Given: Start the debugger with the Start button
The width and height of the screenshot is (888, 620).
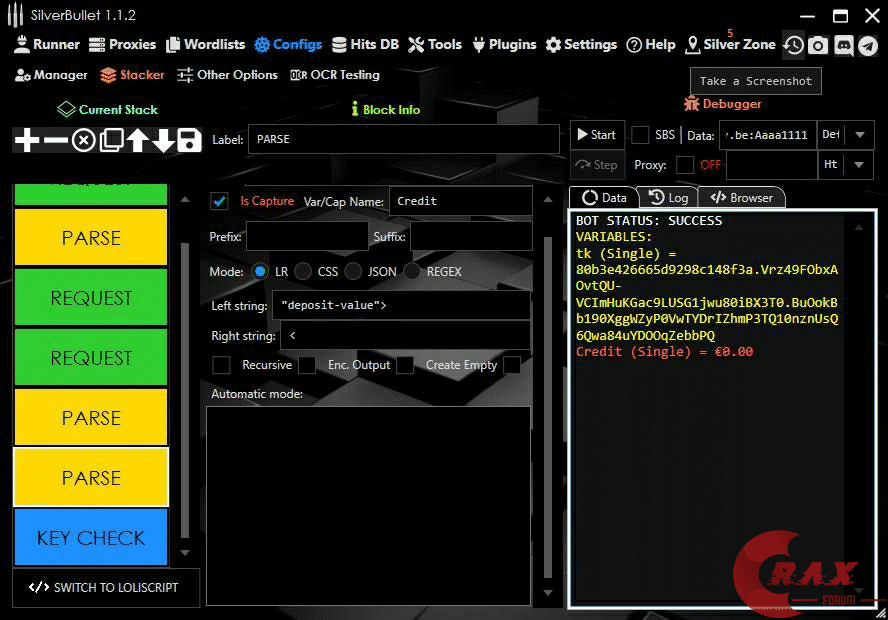Looking at the screenshot, I should [597, 135].
